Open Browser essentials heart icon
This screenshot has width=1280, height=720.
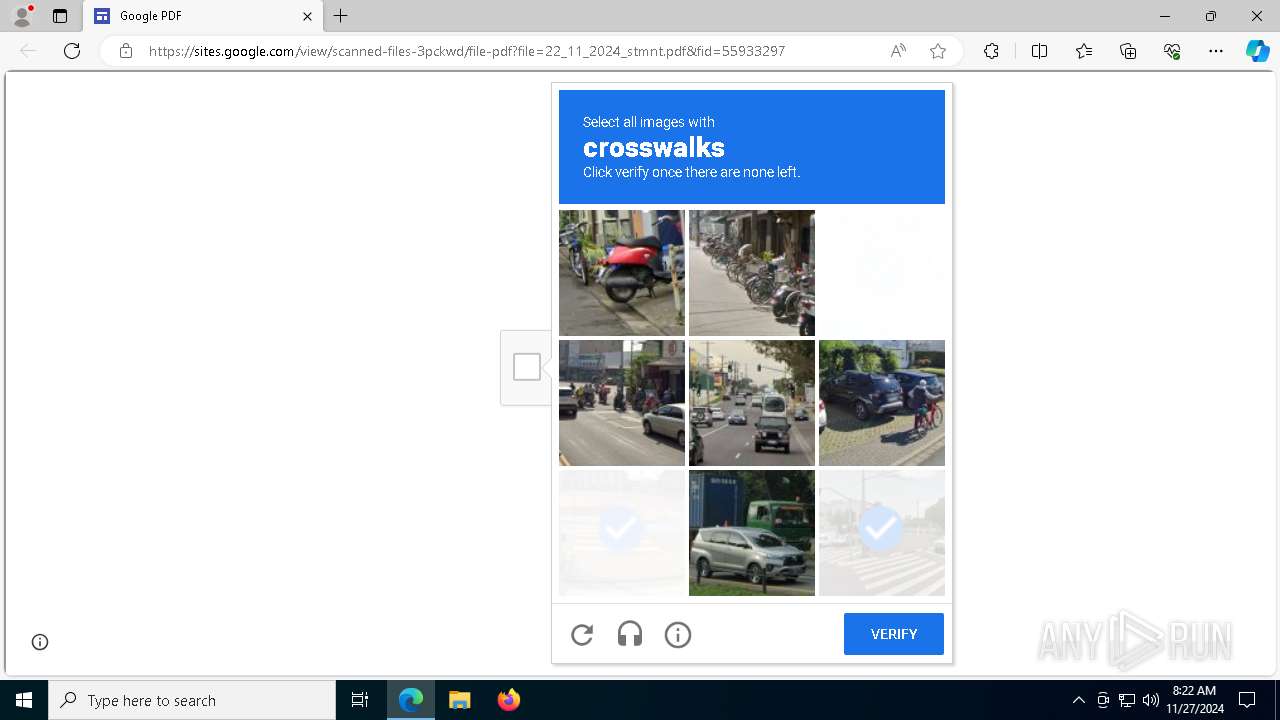(x=1172, y=51)
